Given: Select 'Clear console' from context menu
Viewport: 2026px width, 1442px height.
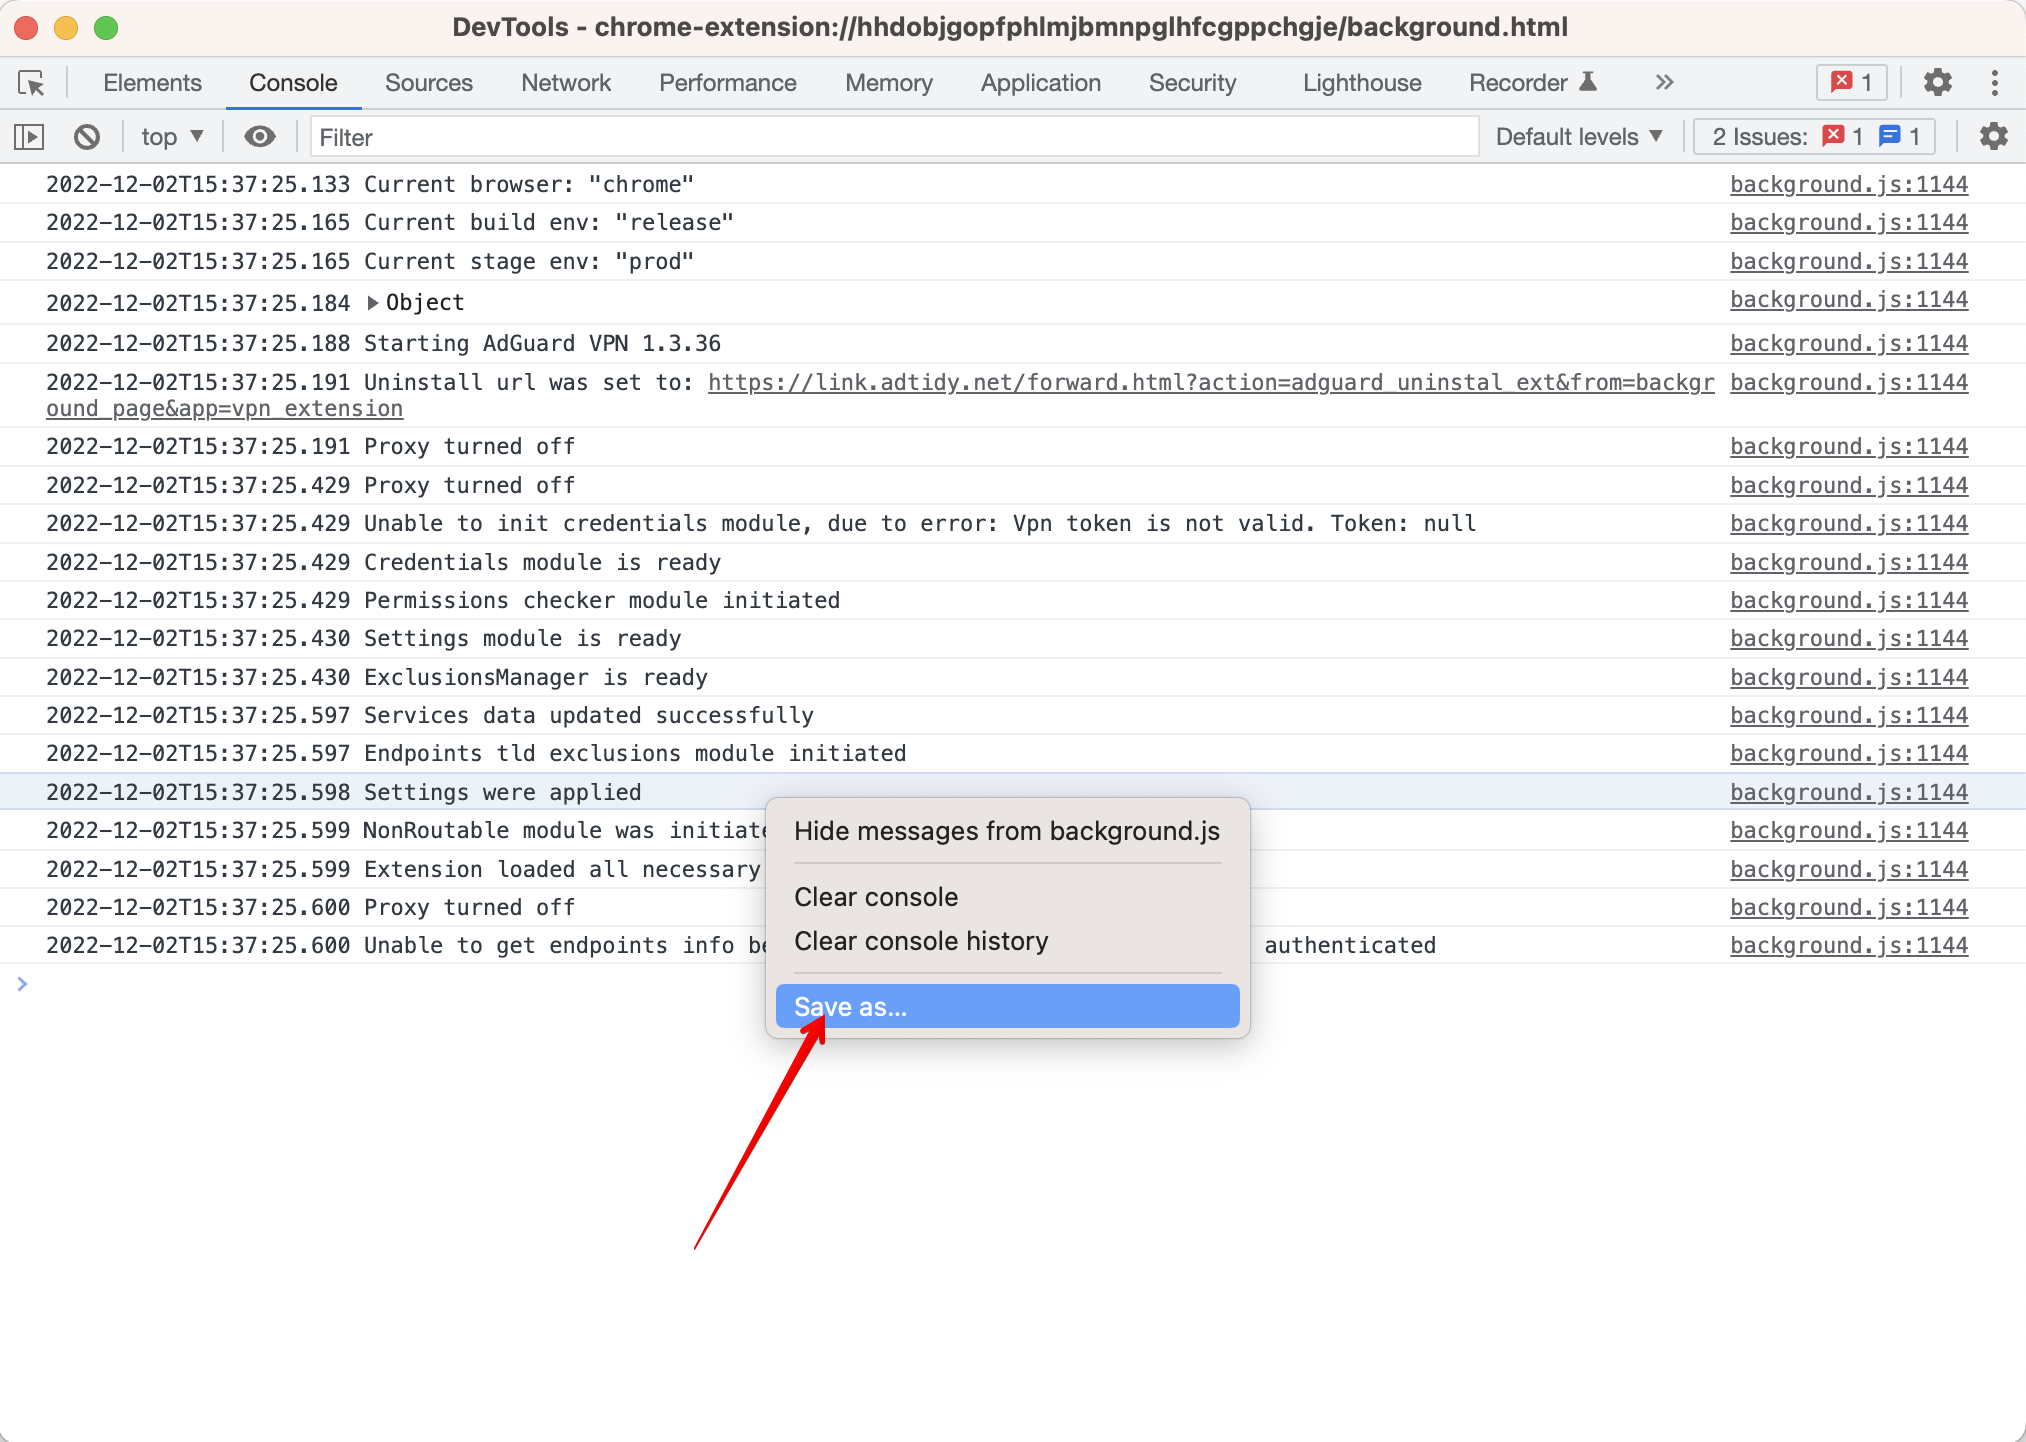Looking at the screenshot, I should click(x=877, y=897).
